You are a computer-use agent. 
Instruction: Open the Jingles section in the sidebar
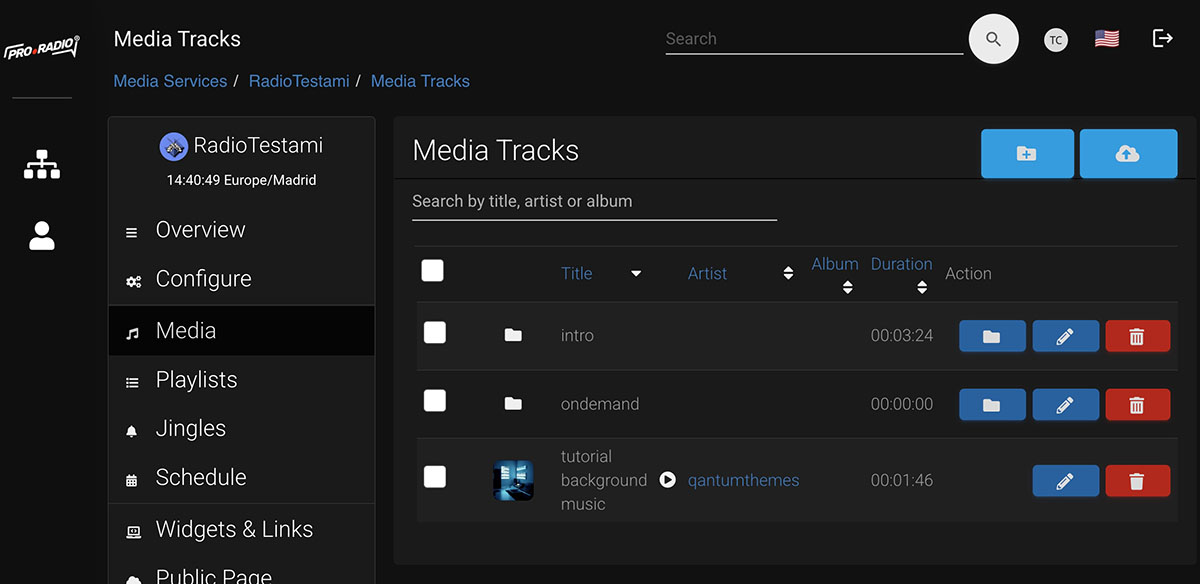tap(192, 428)
